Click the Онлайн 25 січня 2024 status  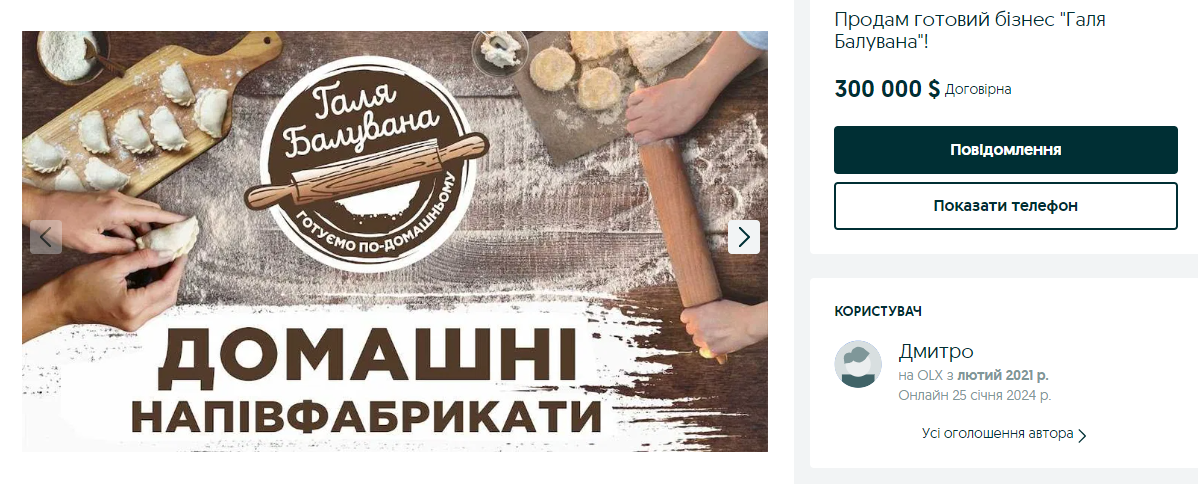point(974,395)
